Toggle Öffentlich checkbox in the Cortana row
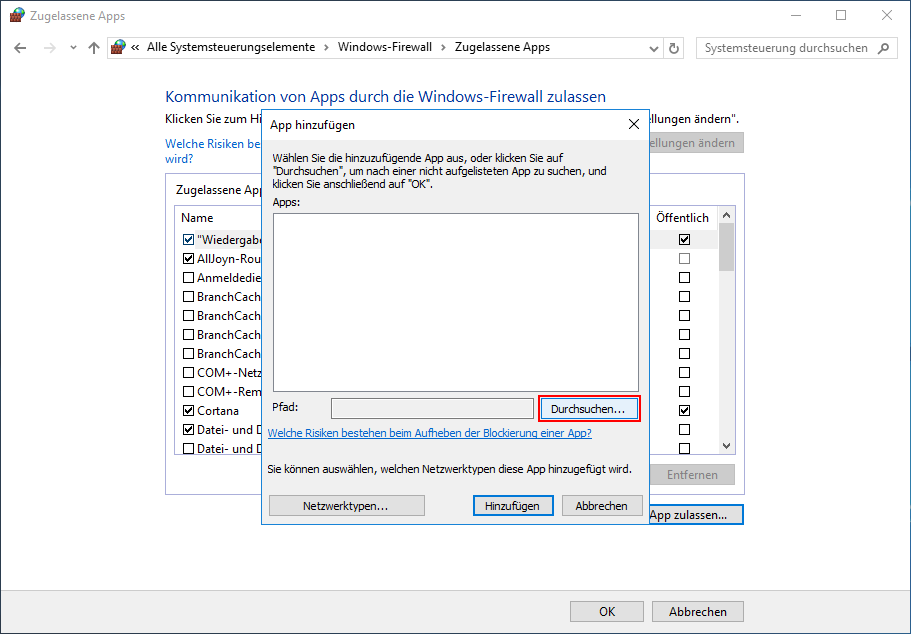Image resolution: width=911 pixels, height=634 pixels. coord(684,411)
